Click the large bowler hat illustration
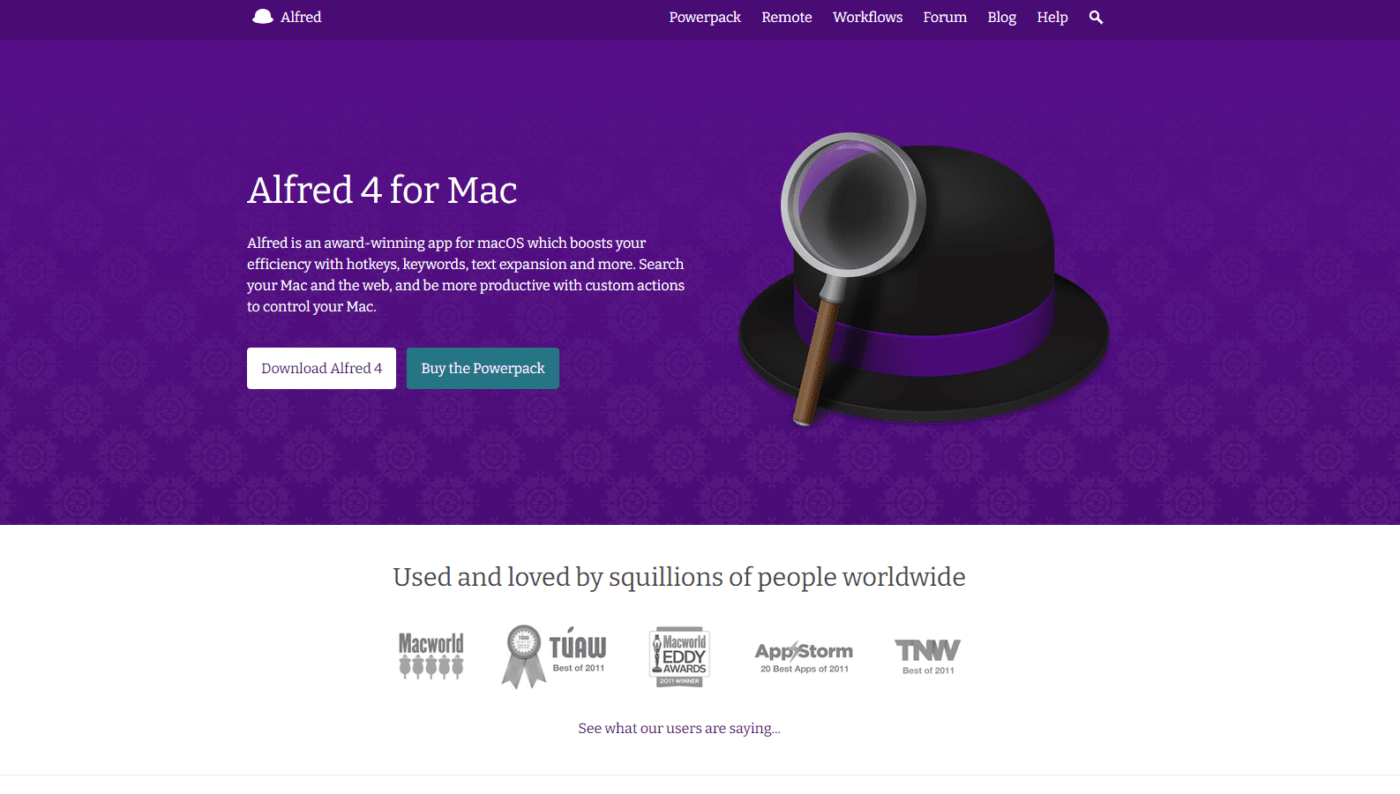Viewport: 1400px width, 794px height. click(925, 278)
